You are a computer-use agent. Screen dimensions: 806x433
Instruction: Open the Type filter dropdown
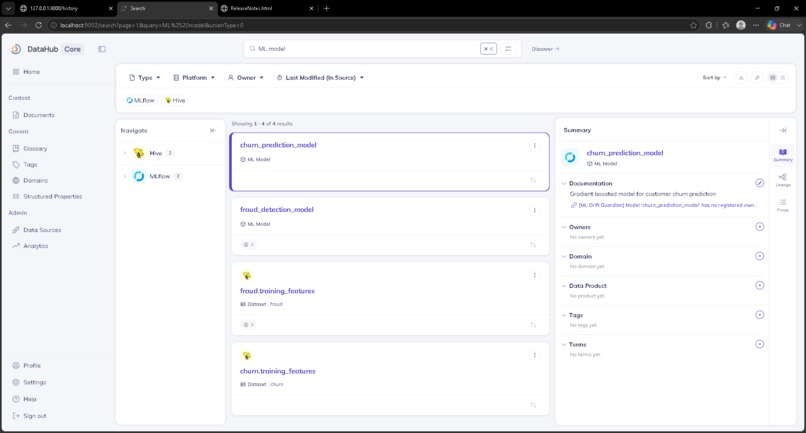[145, 78]
